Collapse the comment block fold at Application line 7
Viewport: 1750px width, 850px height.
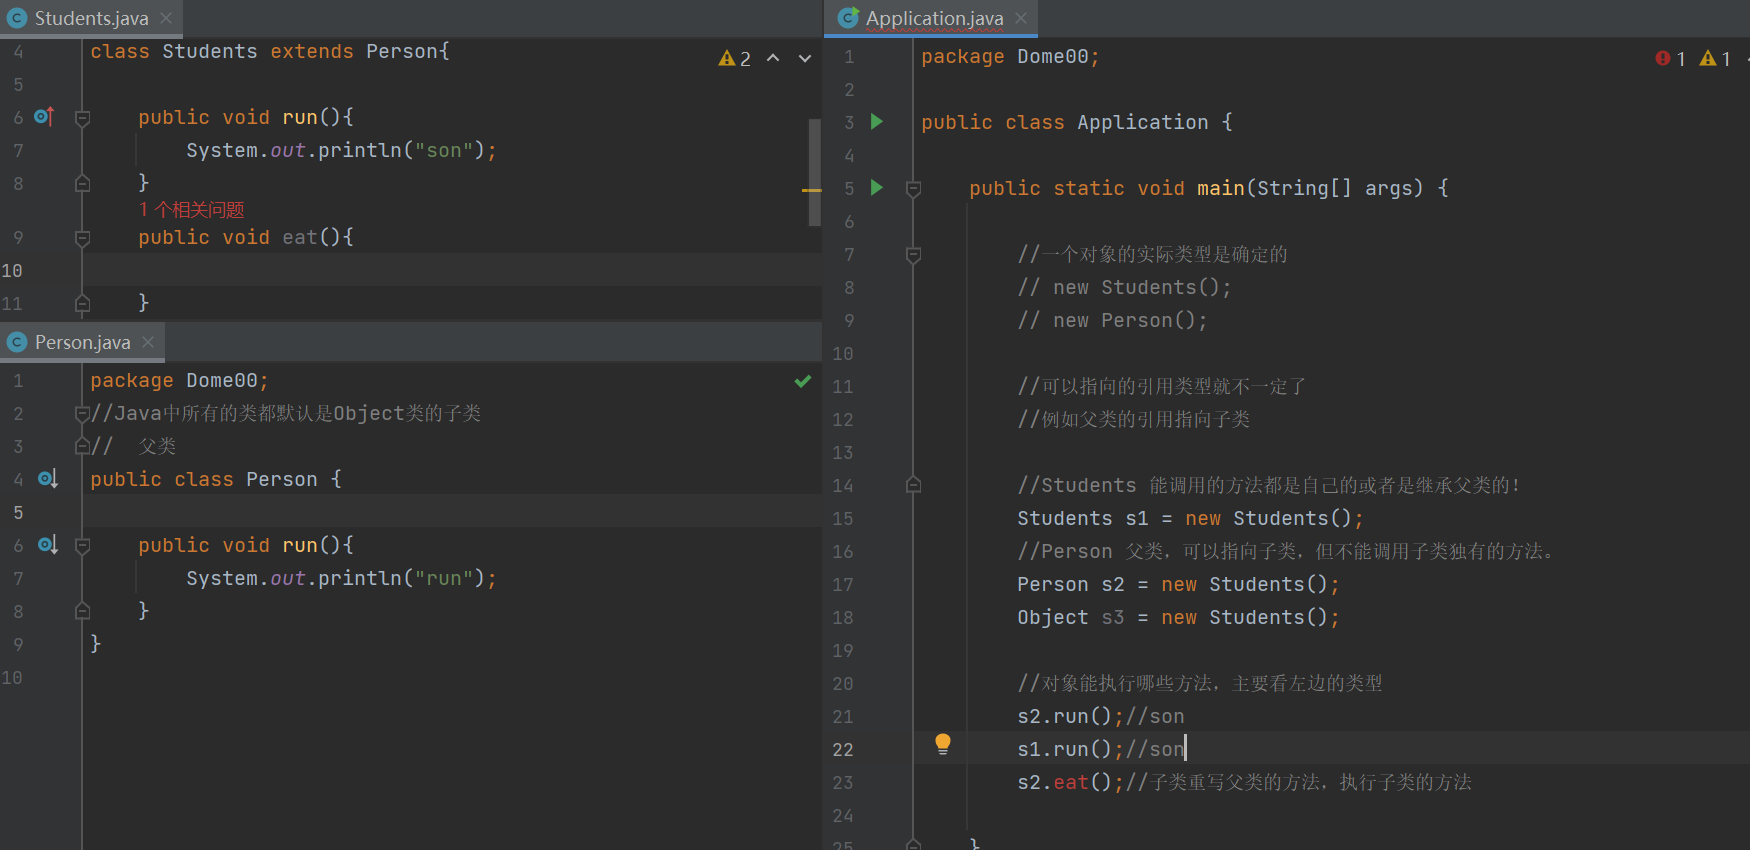click(913, 255)
